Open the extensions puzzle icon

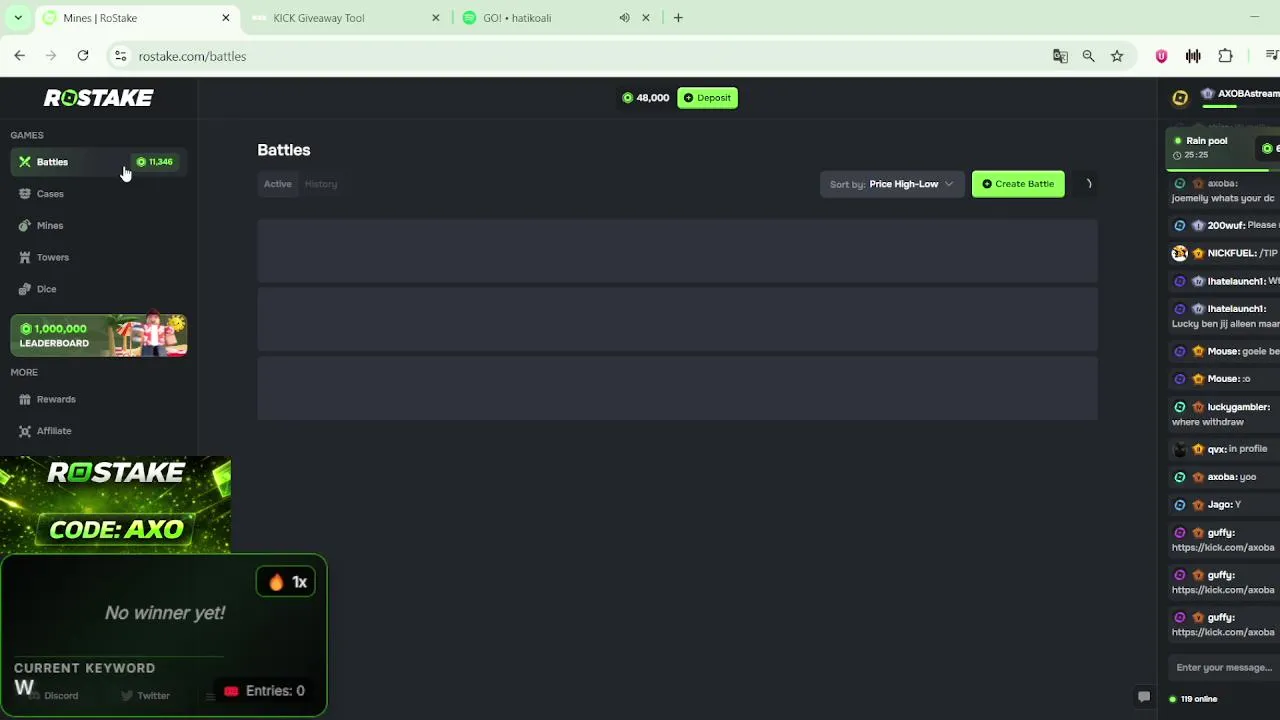tap(1225, 56)
